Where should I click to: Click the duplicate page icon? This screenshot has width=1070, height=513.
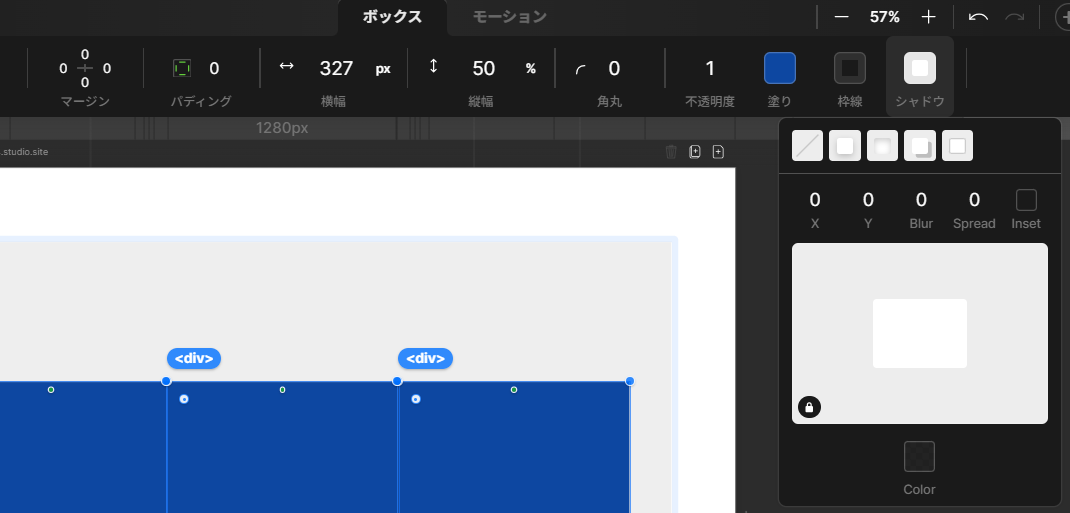[695, 151]
